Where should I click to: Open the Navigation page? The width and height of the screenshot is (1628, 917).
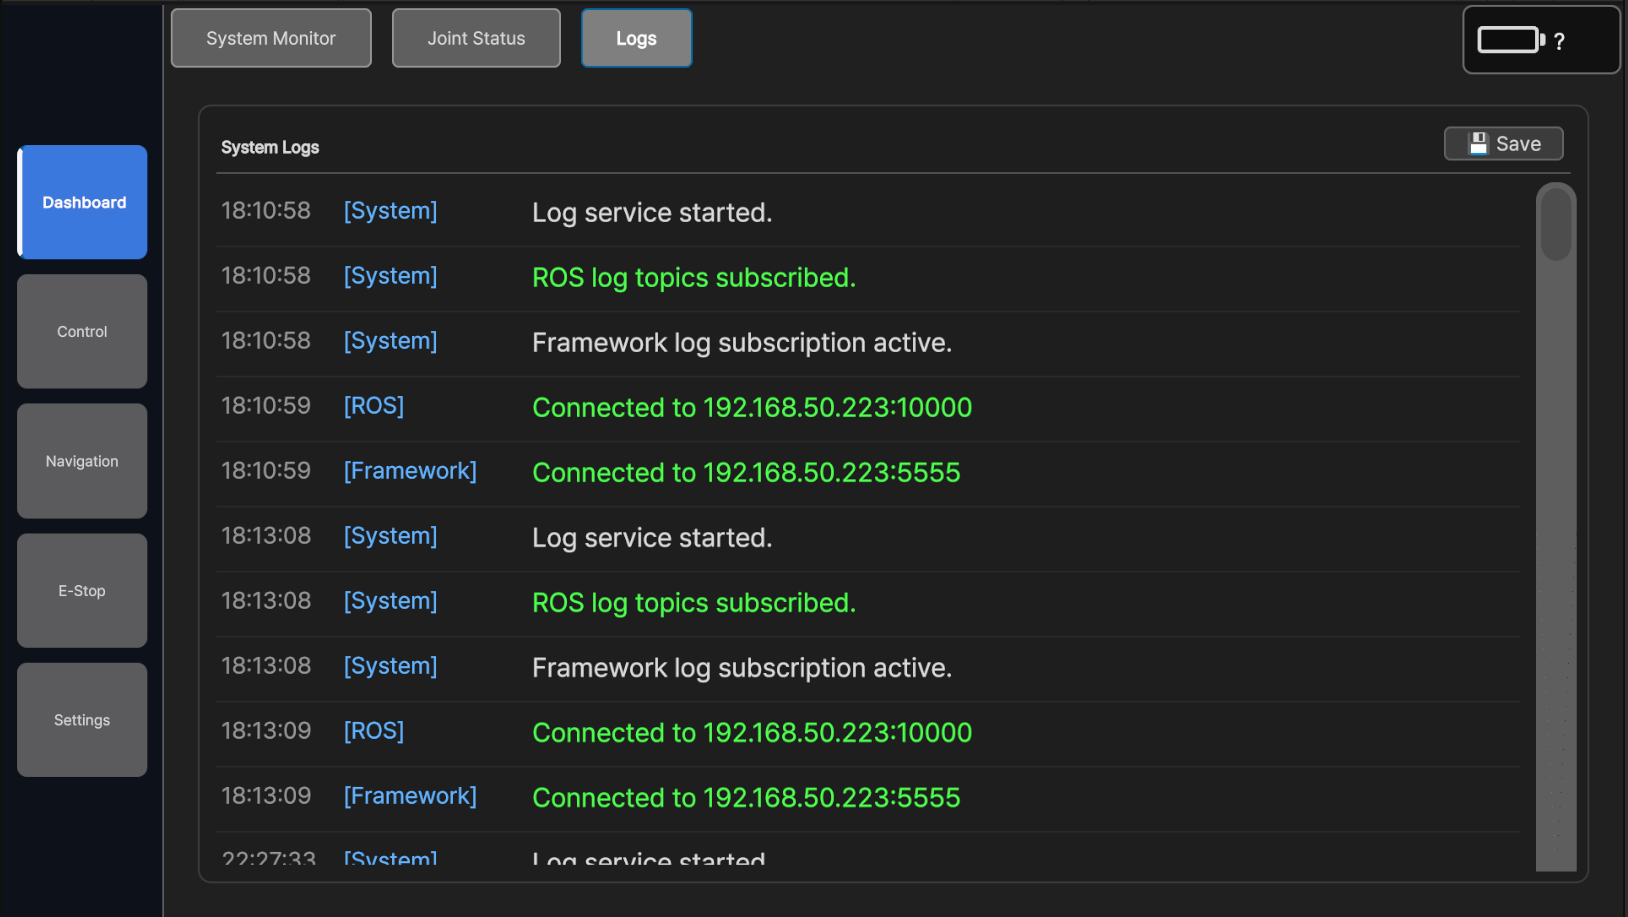82,461
